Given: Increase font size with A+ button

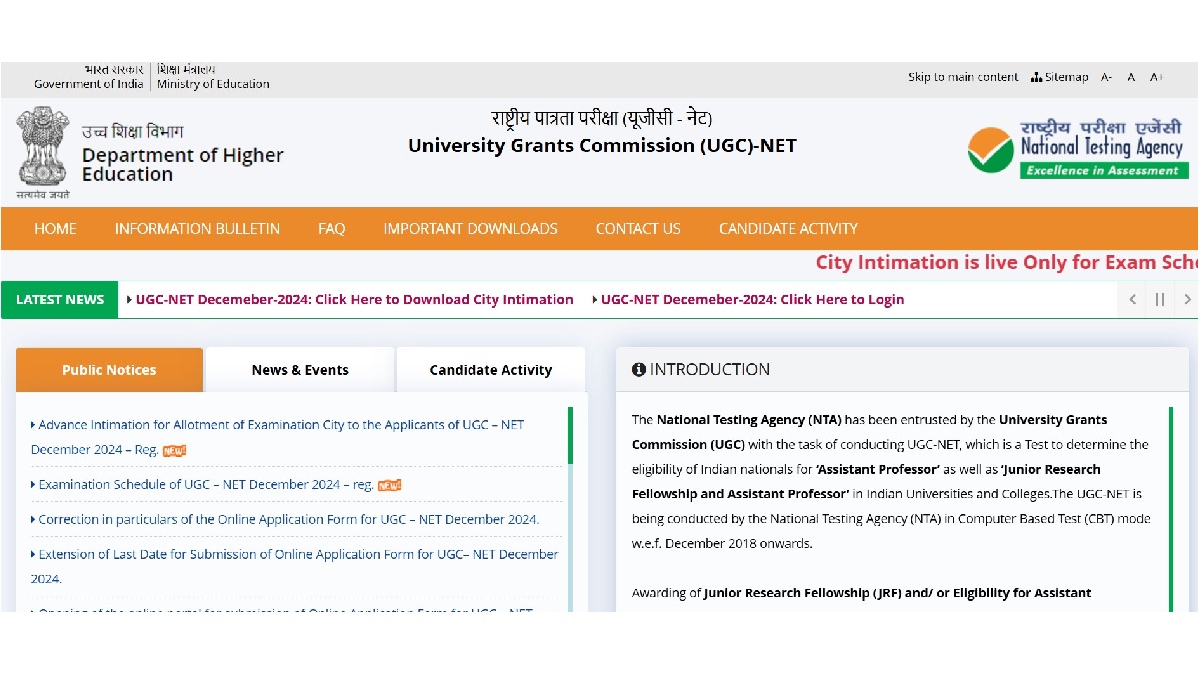Looking at the screenshot, I should [1156, 77].
